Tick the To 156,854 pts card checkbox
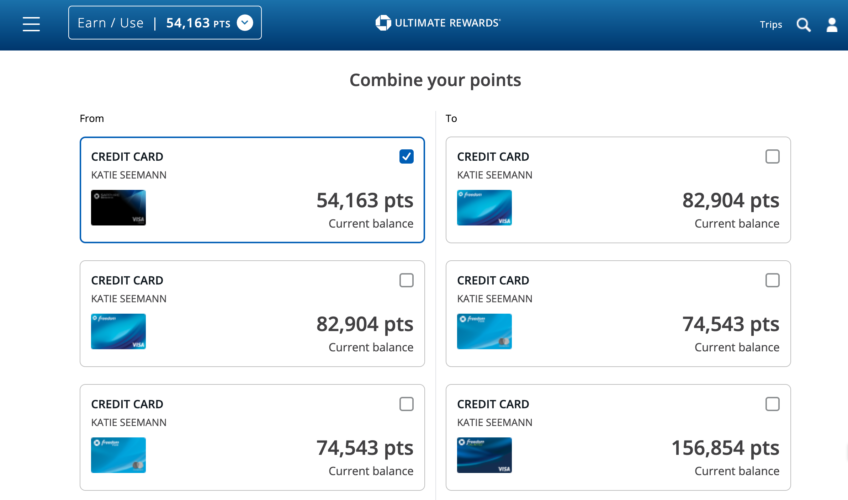Viewport: 848px width, 500px height. [772, 404]
